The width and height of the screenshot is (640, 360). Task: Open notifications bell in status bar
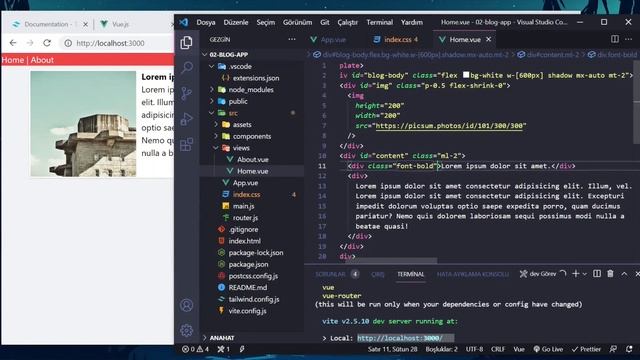629,349
